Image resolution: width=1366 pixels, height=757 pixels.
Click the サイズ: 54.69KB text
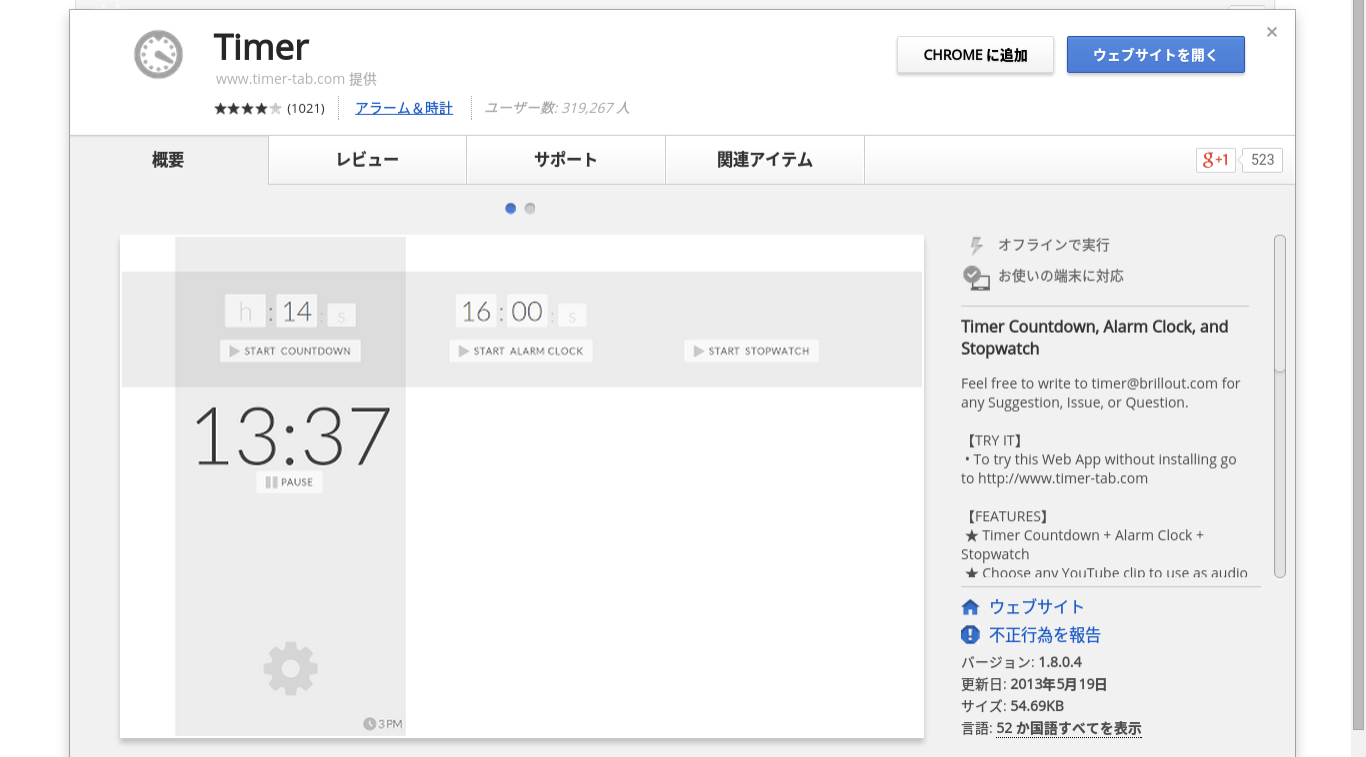(x=1012, y=706)
